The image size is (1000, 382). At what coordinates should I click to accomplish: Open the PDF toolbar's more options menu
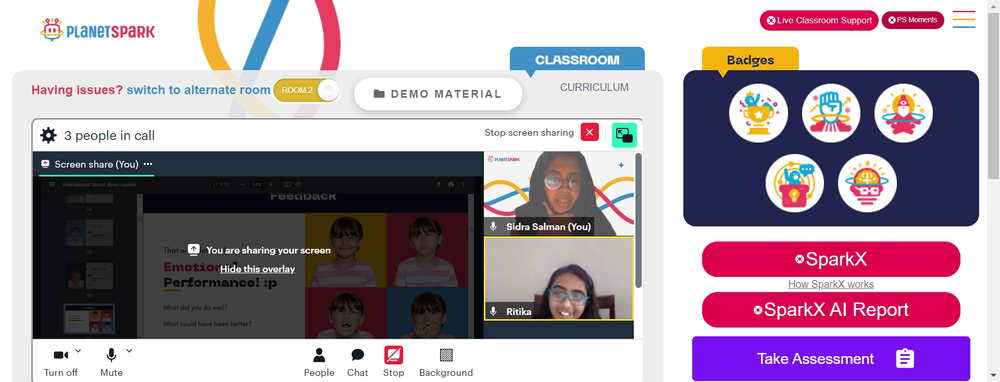click(463, 184)
